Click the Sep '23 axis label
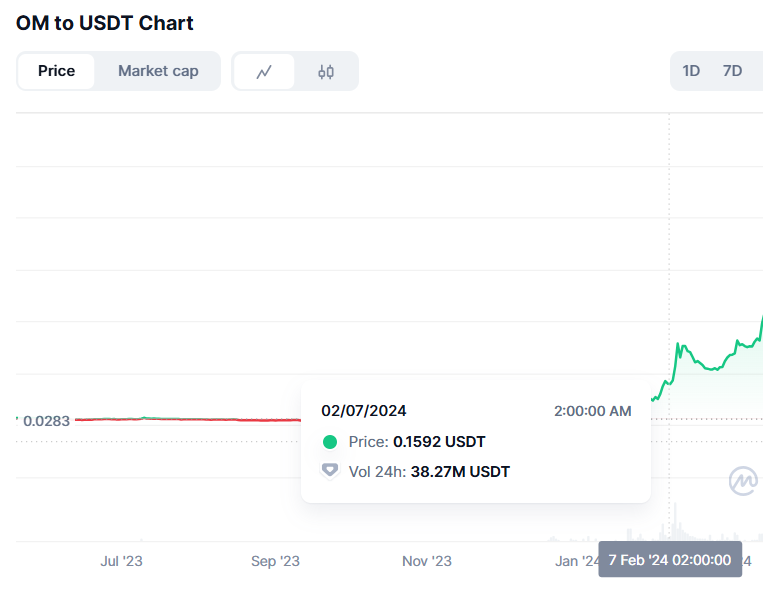The image size is (763, 595). (275, 561)
